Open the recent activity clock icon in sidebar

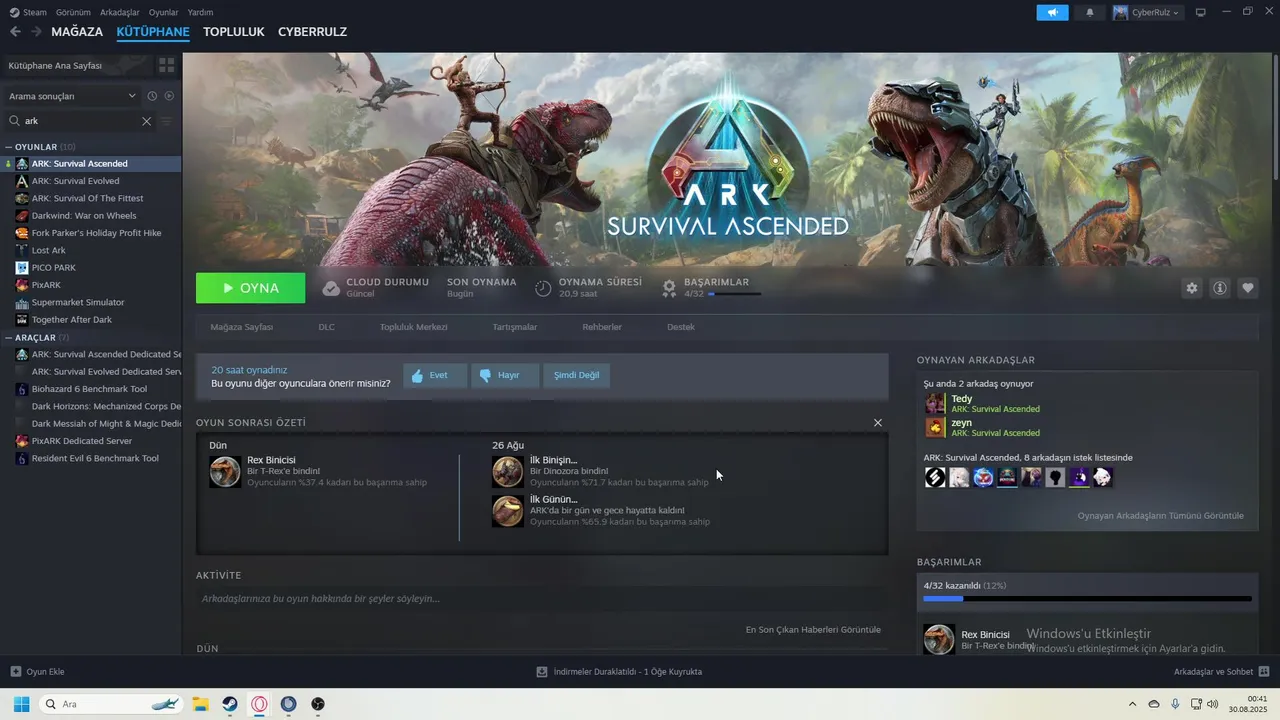click(152, 96)
